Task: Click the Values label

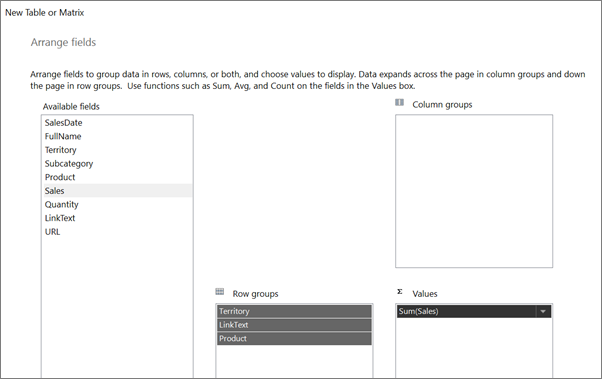Action: point(425,294)
